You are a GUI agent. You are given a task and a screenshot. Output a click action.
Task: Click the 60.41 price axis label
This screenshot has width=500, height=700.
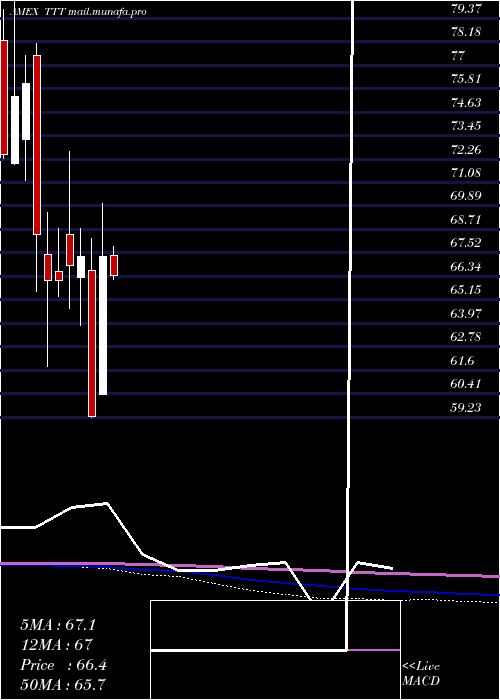tap(466, 384)
